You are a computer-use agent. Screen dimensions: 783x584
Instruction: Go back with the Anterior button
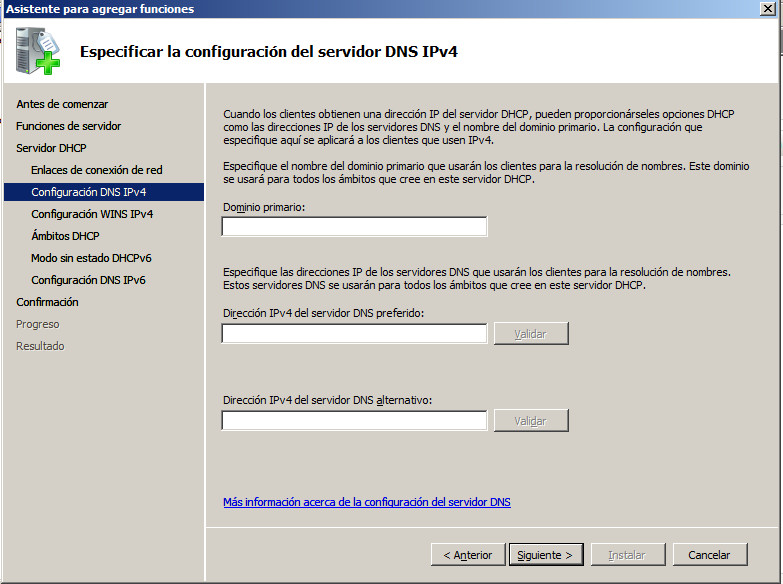pos(468,555)
